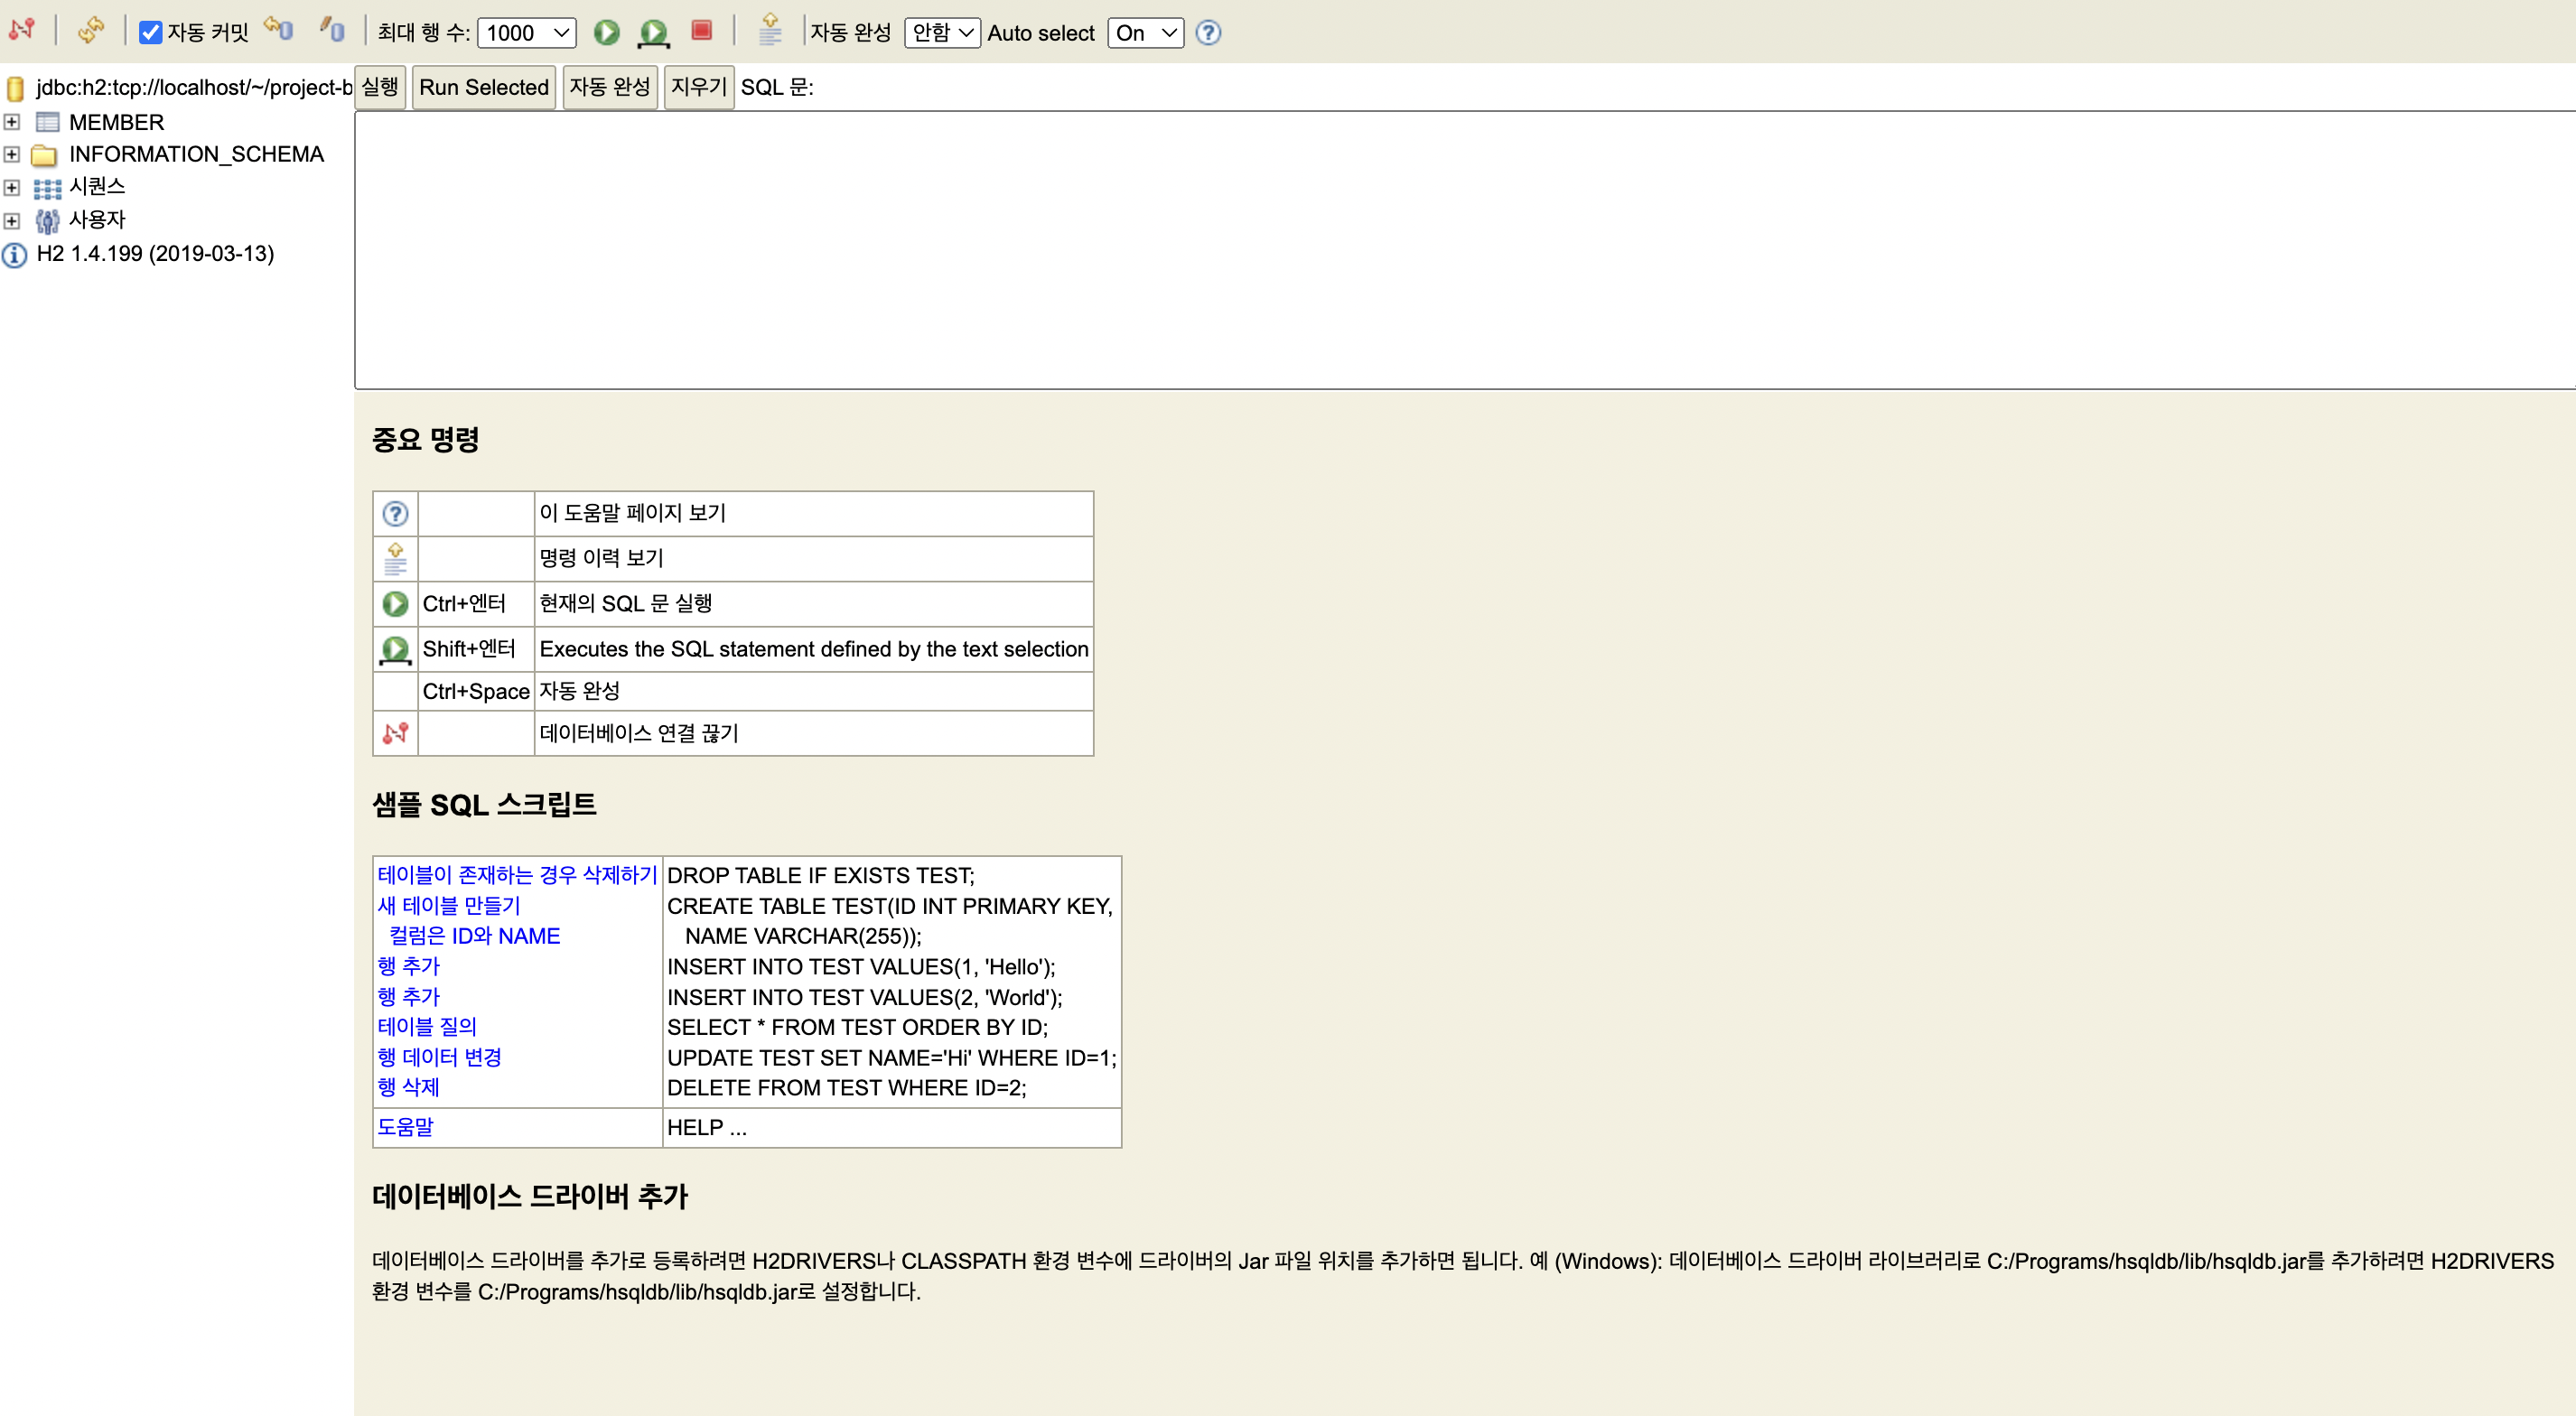Image resolution: width=2576 pixels, height=1416 pixels.
Task: Open the Auto select On dropdown
Action: click(x=1145, y=33)
